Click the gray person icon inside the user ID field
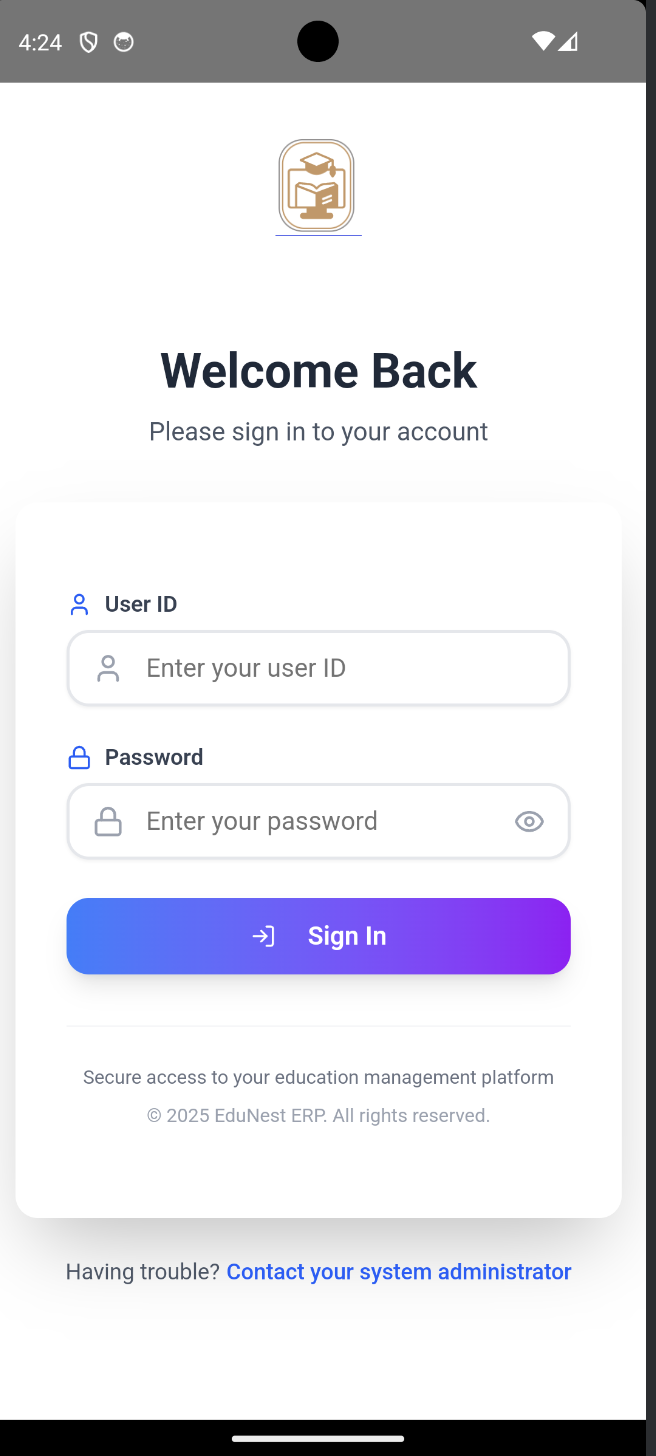 click(x=107, y=667)
